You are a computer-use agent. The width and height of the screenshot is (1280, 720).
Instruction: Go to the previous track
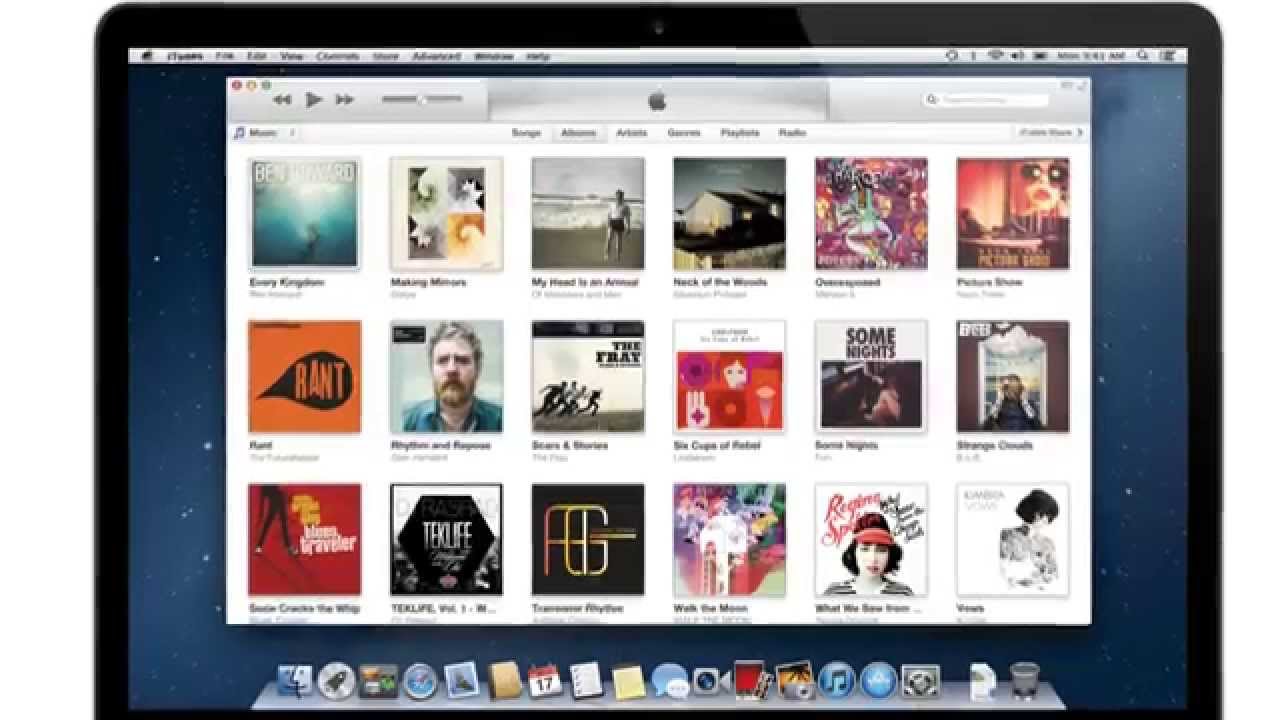coord(283,100)
